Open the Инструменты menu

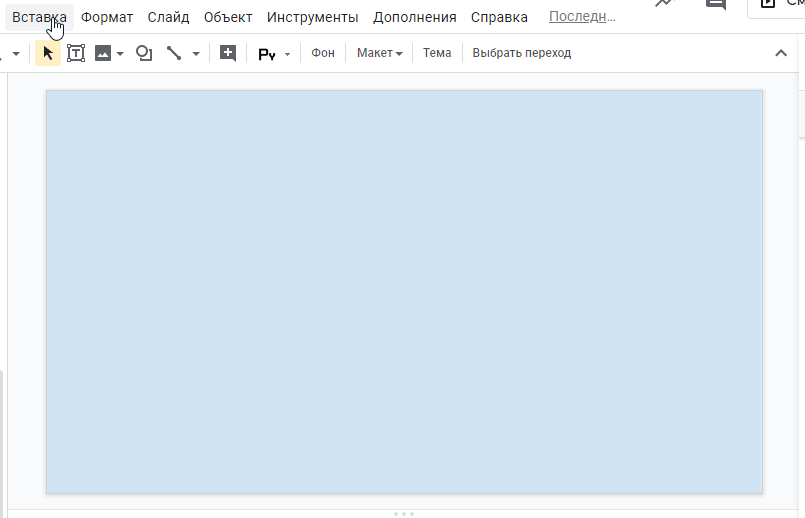(x=312, y=17)
